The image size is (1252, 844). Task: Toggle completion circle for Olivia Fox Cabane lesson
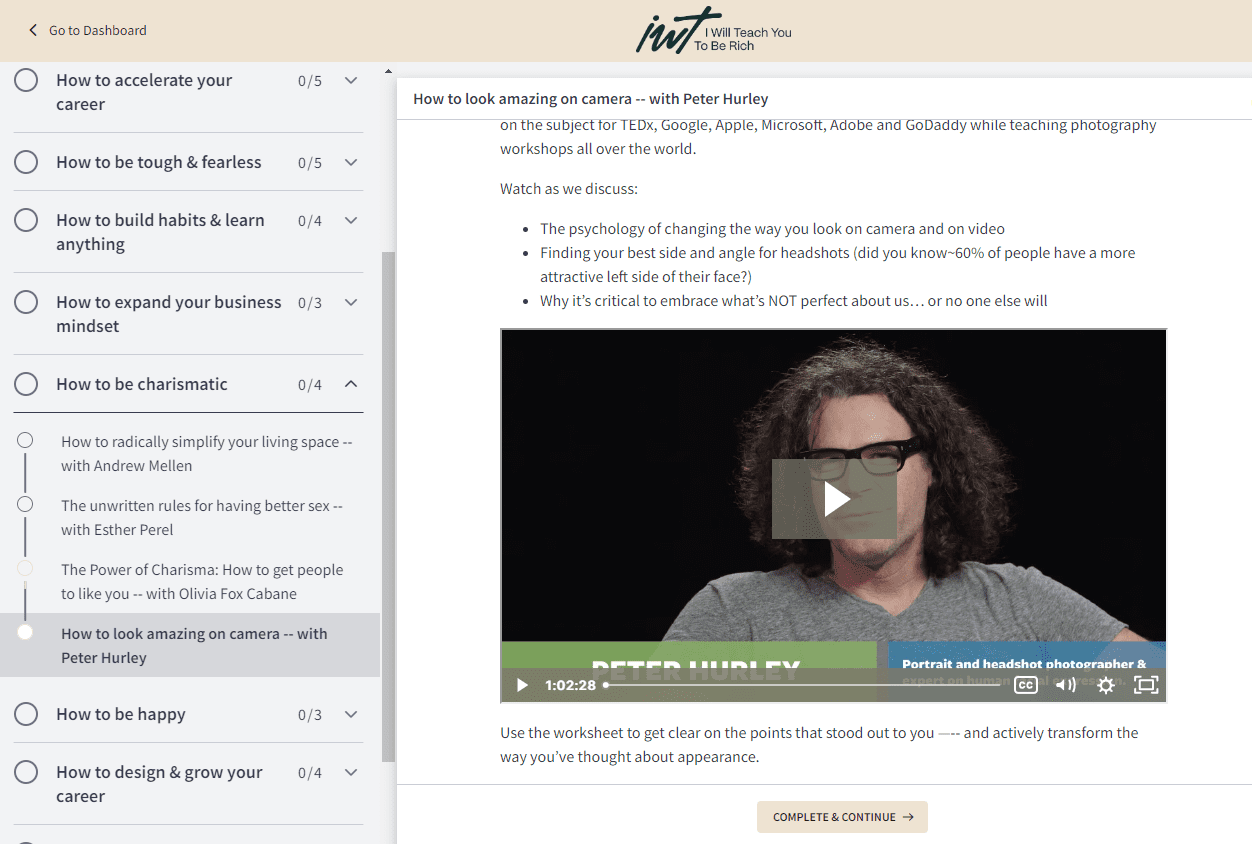pyautogui.click(x=25, y=568)
